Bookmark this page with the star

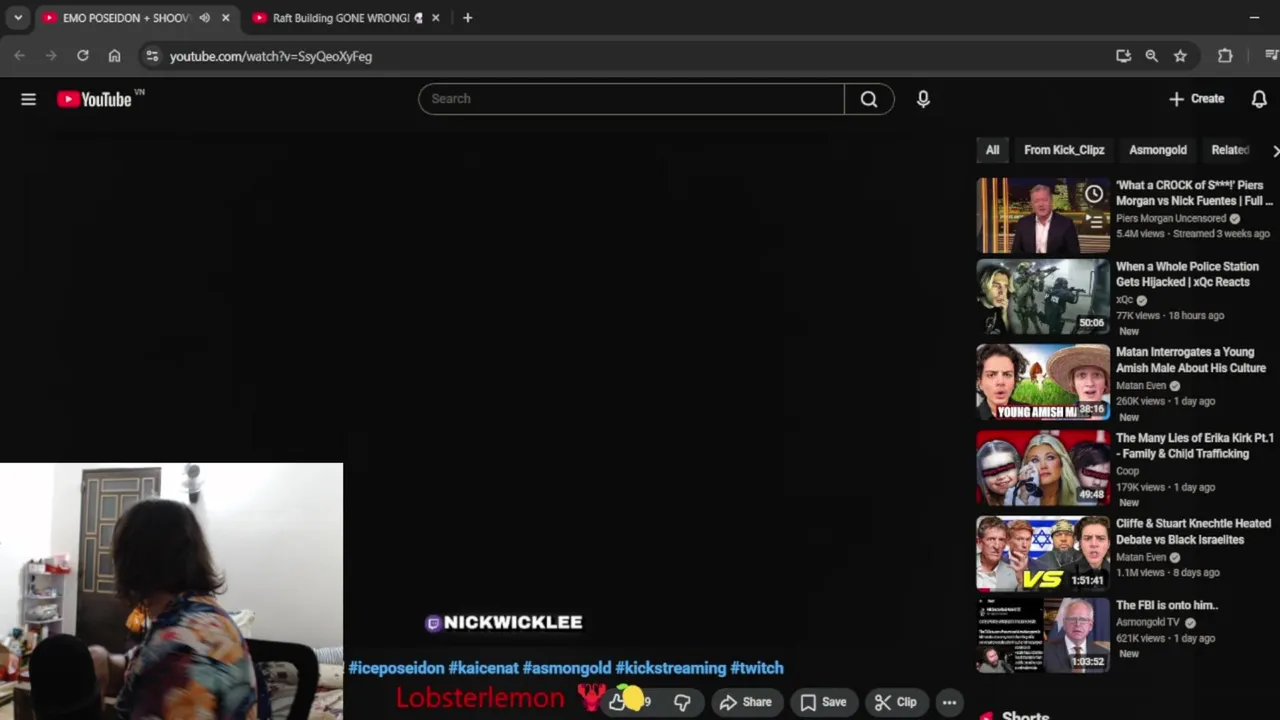1180,56
